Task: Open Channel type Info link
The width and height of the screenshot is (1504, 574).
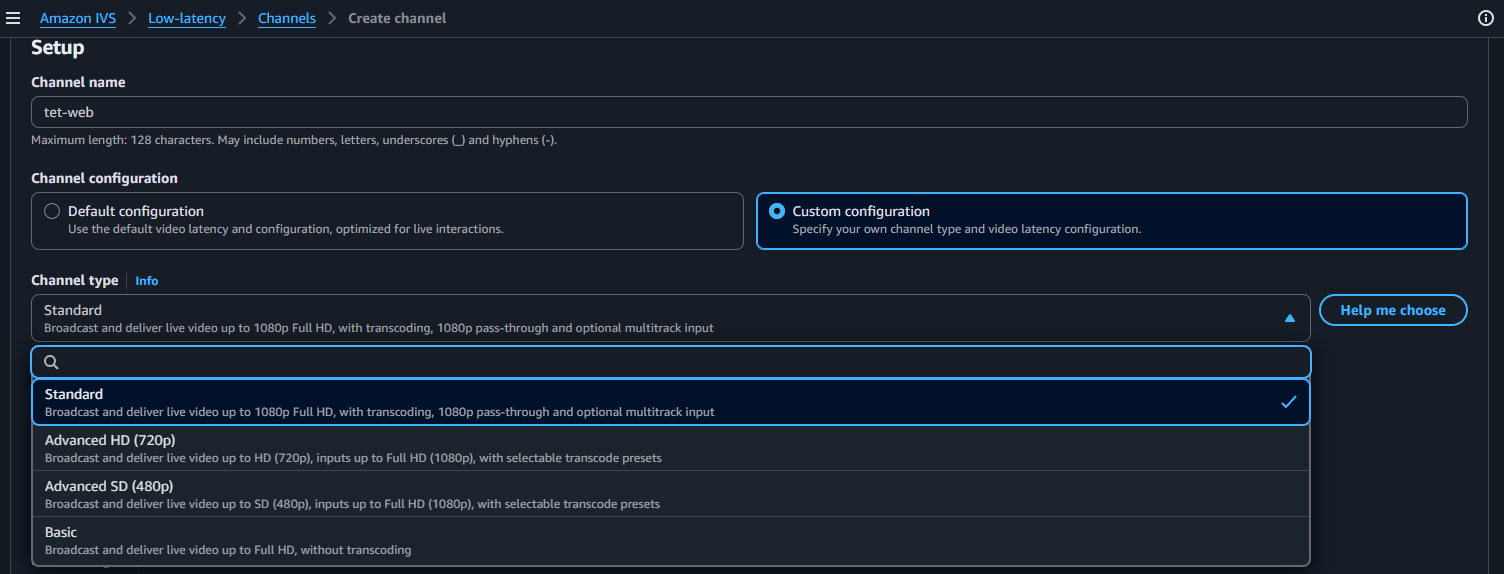Action: [x=147, y=281]
